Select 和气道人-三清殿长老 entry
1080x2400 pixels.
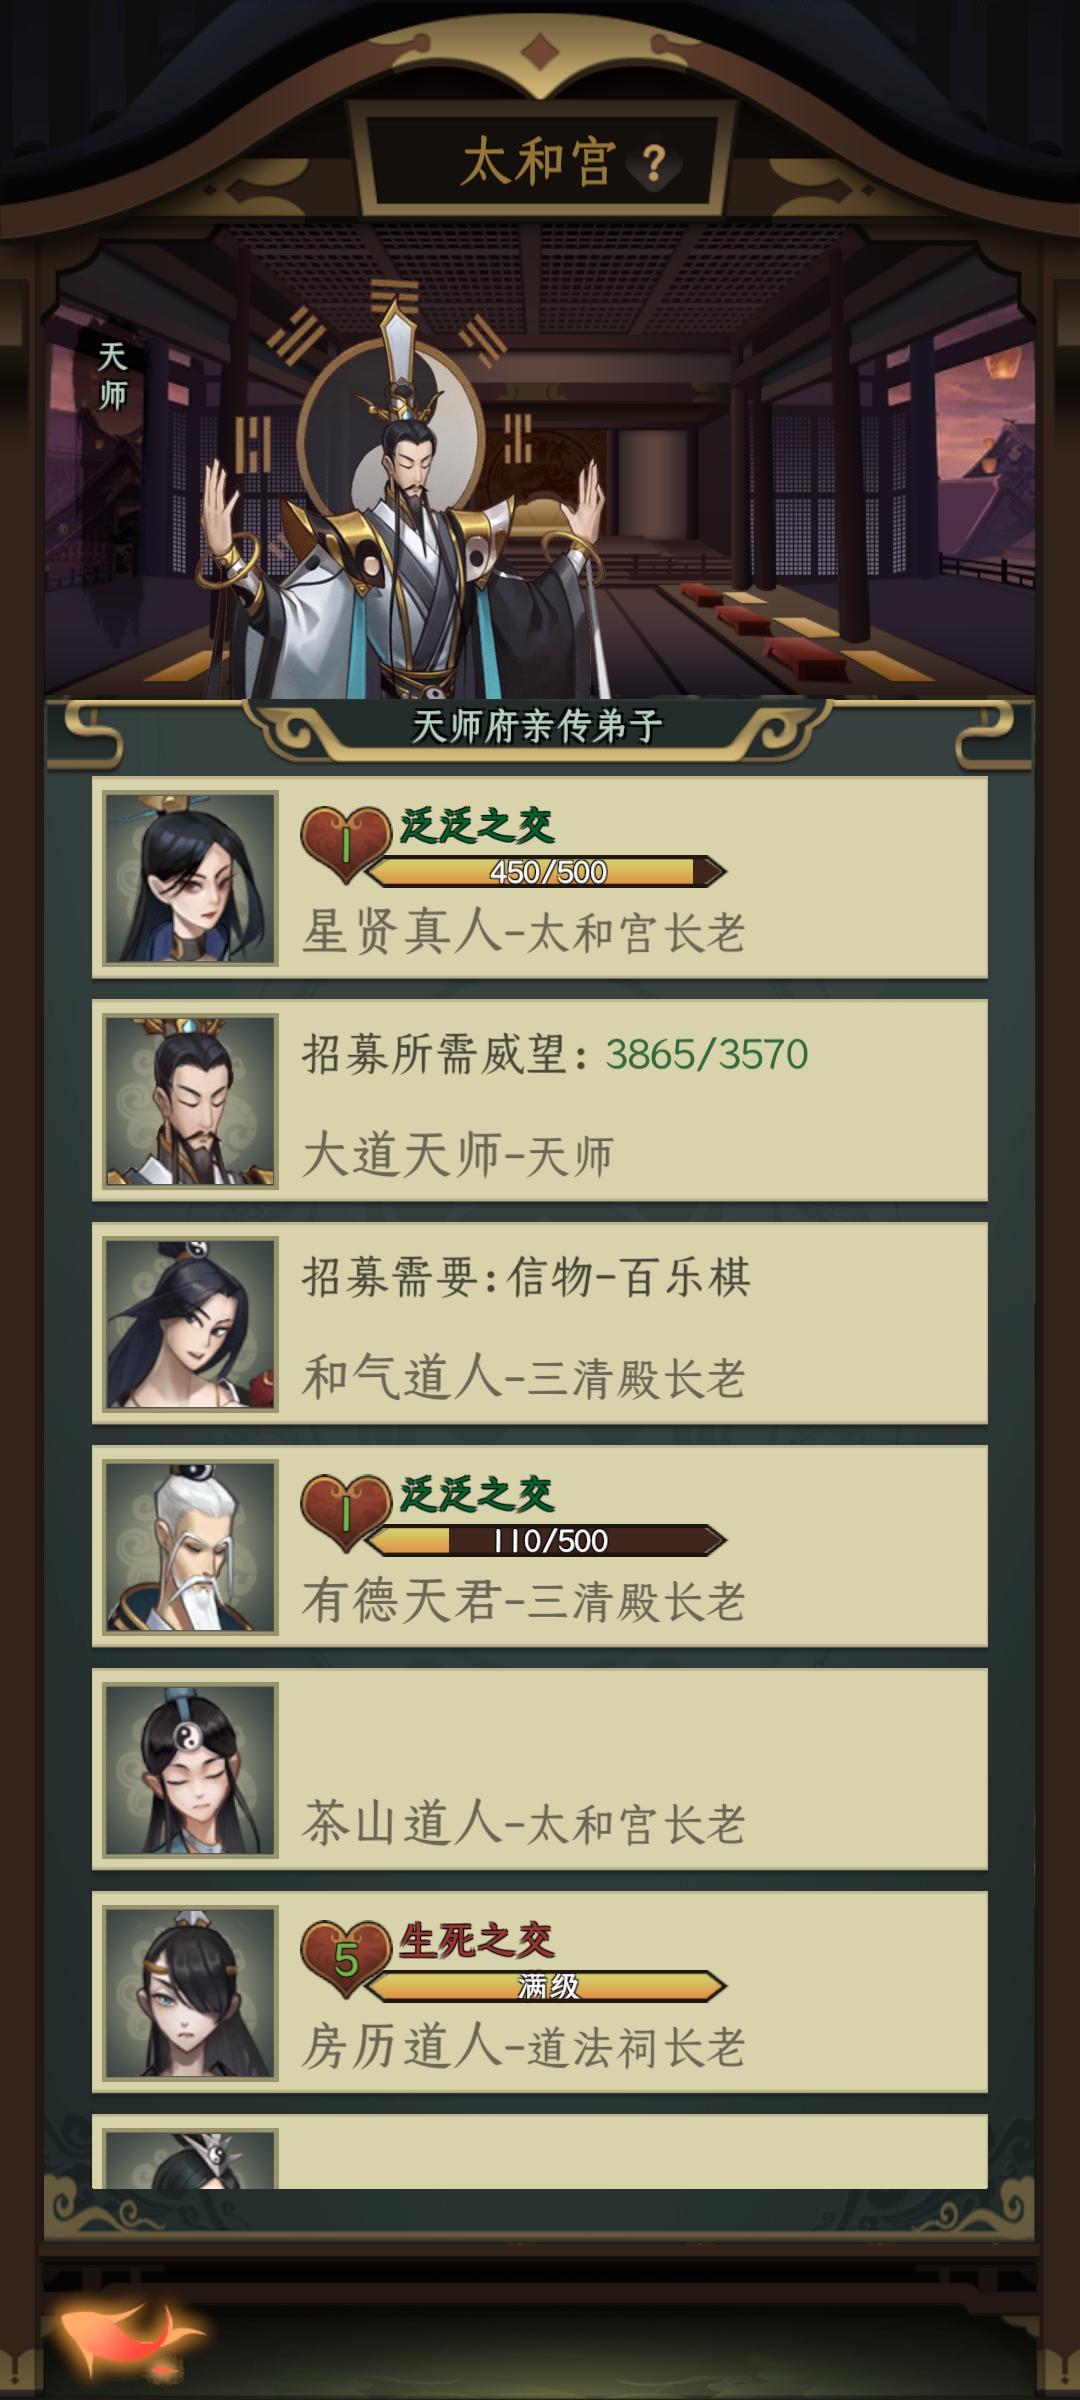[540, 1324]
